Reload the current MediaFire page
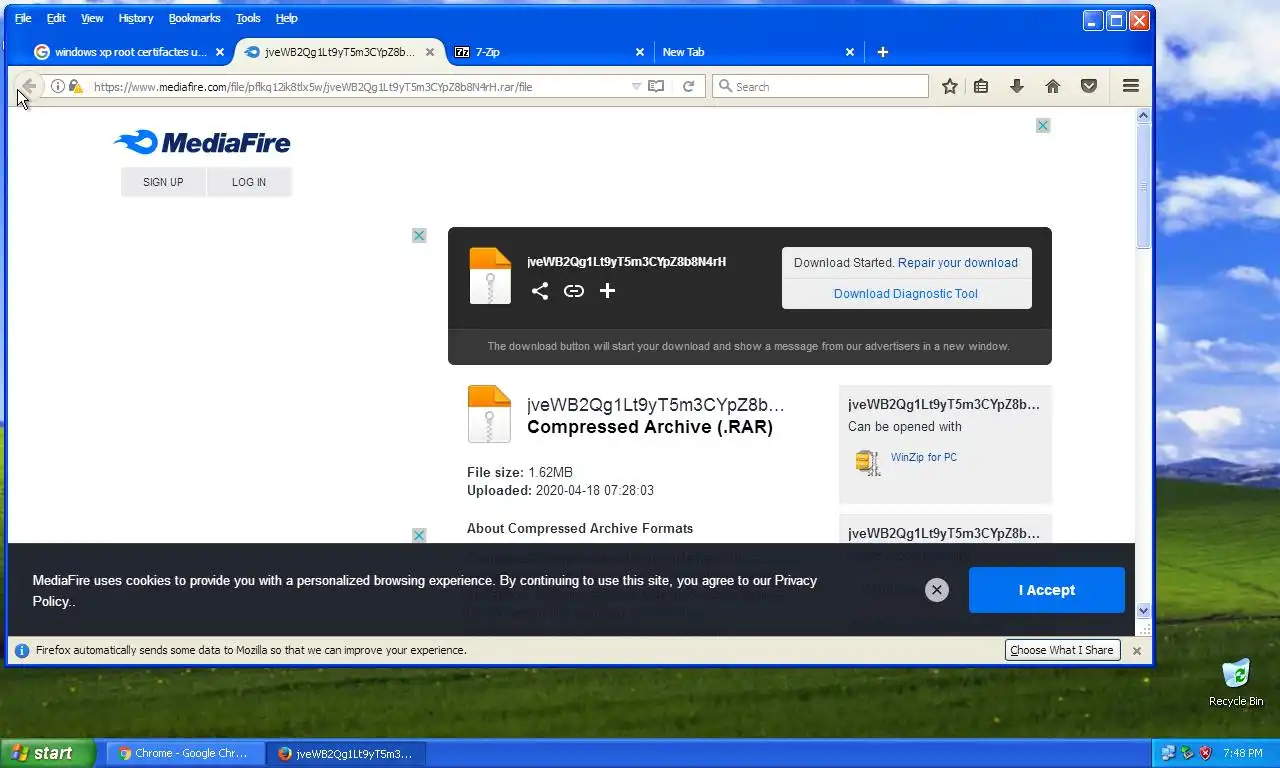 pos(688,86)
